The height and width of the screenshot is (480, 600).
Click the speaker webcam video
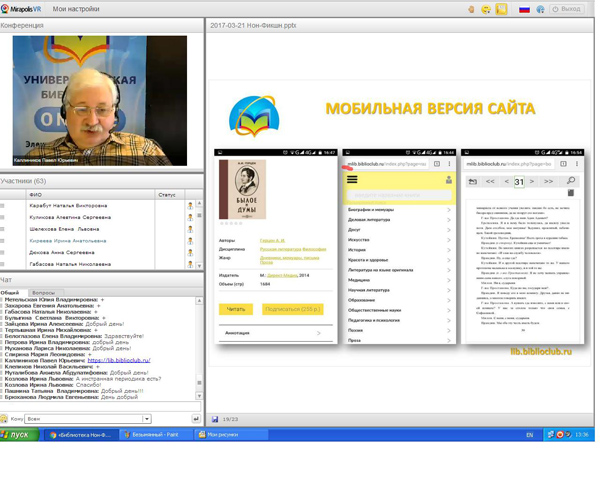(99, 101)
